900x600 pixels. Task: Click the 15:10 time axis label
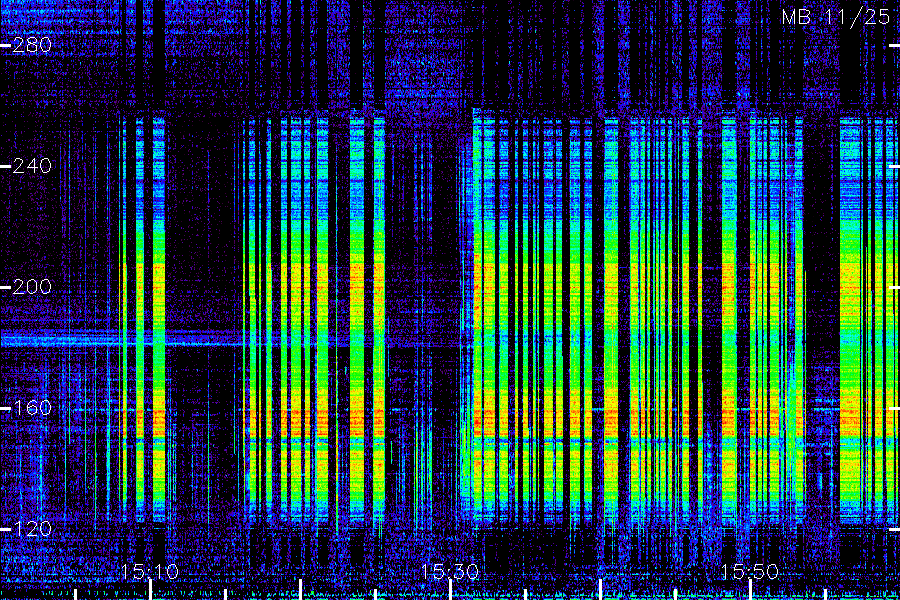[x=150, y=572]
